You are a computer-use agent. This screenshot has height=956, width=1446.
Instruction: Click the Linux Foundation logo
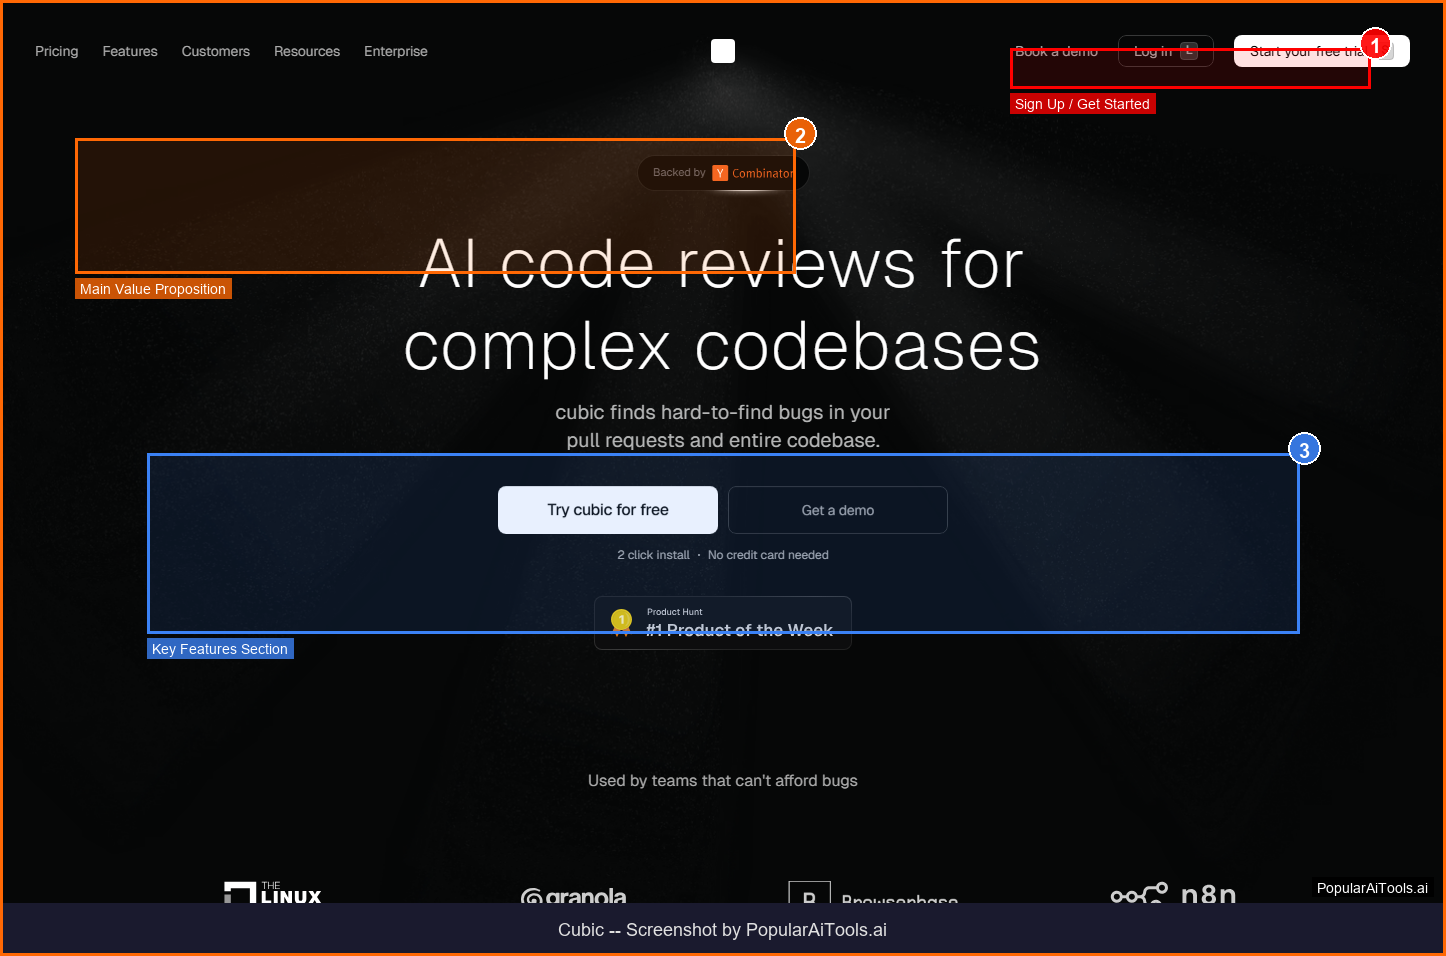[273, 892]
